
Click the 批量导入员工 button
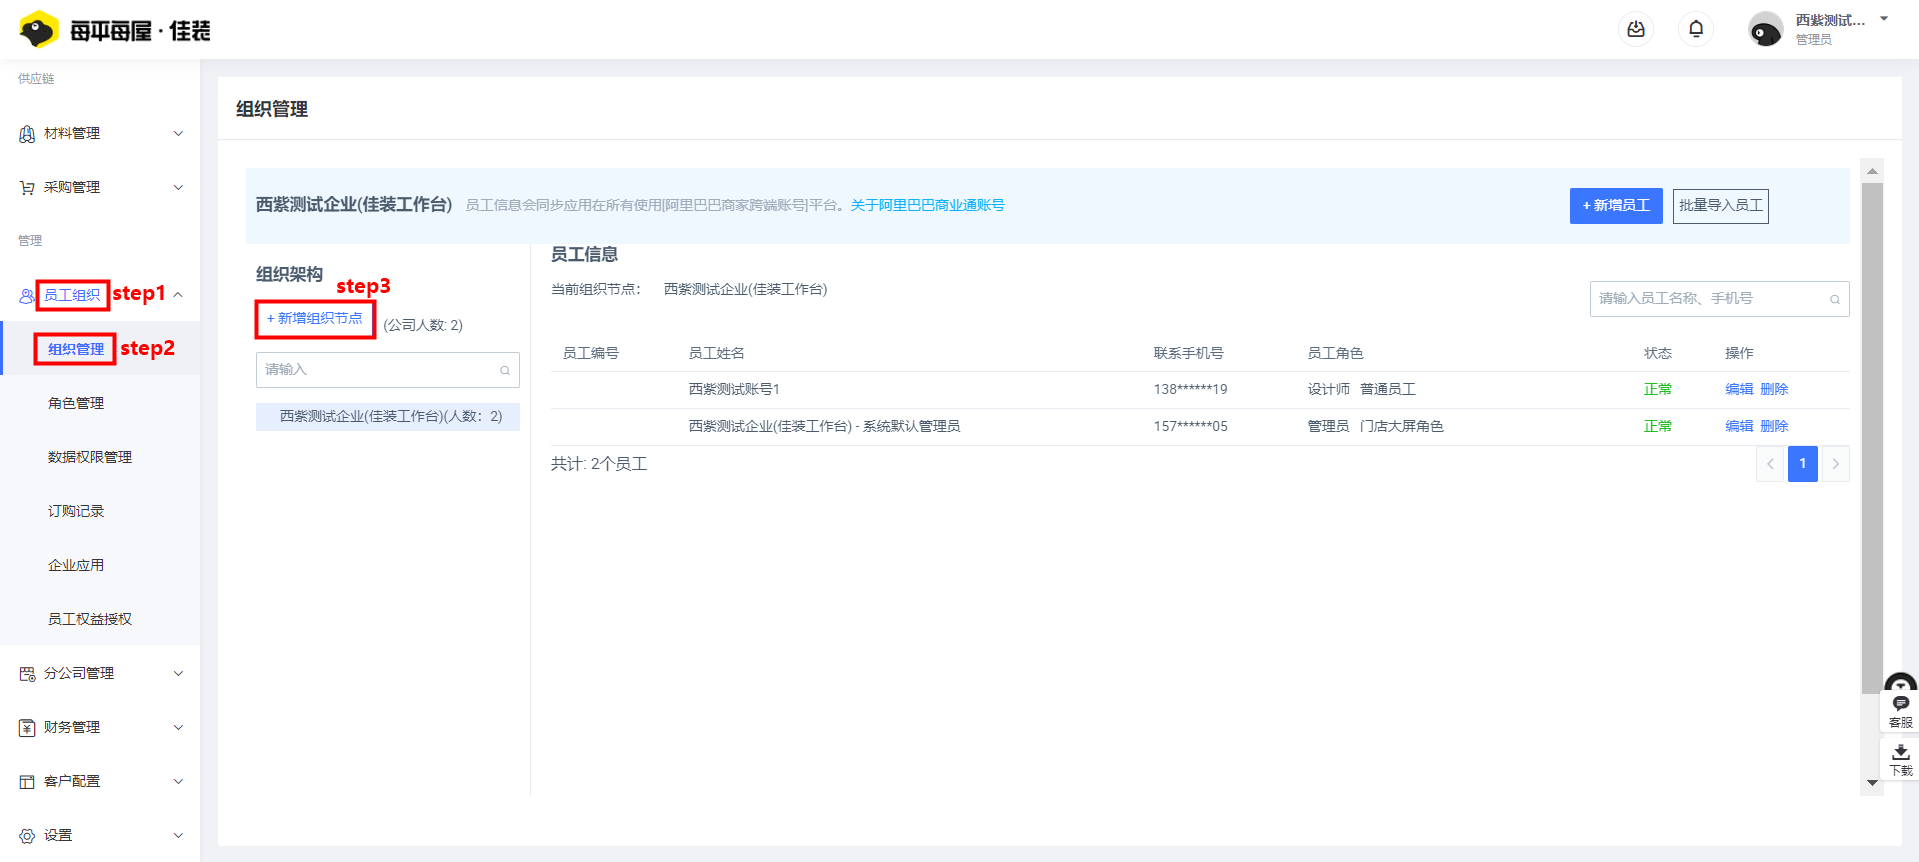click(x=1721, y=206)
